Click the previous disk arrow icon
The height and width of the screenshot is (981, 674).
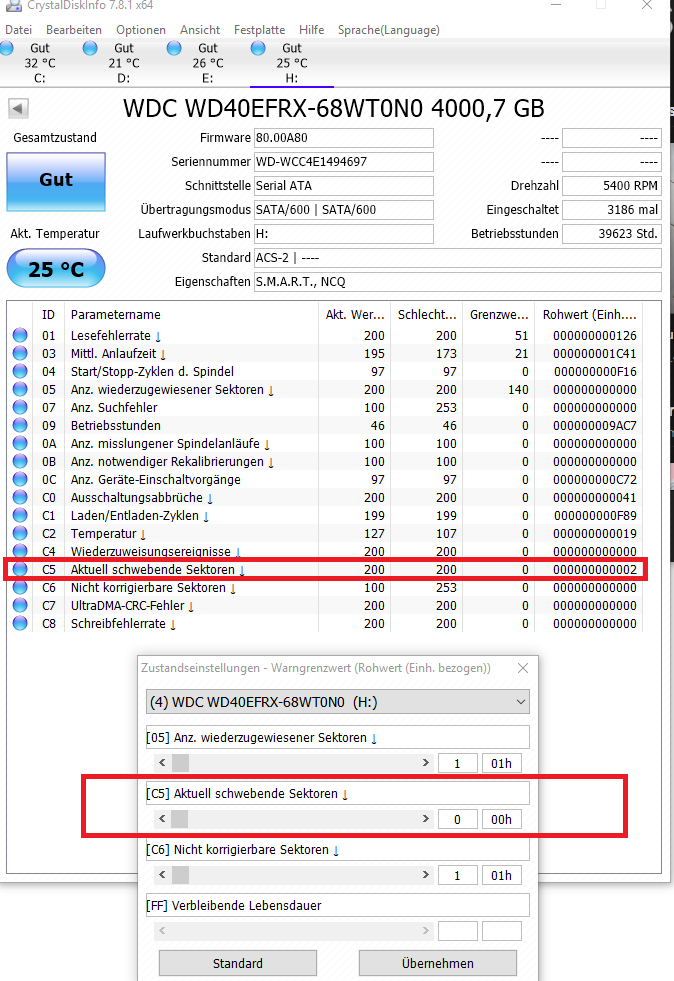tap(18, 108)
